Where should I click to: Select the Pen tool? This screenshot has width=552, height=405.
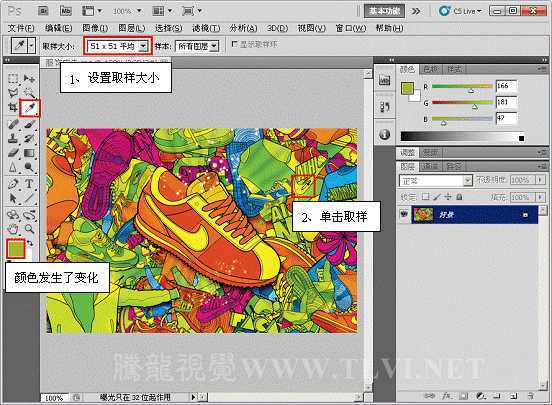point(13,183)
